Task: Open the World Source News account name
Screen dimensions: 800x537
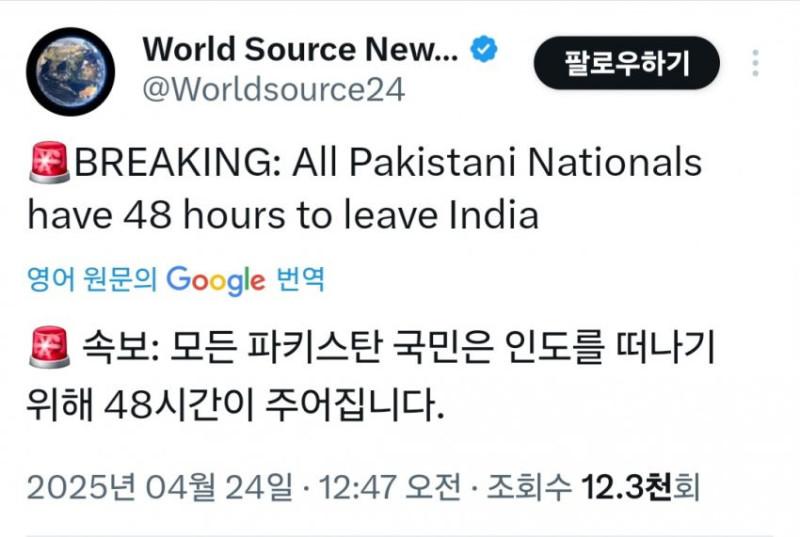Action: click(301, 48)
